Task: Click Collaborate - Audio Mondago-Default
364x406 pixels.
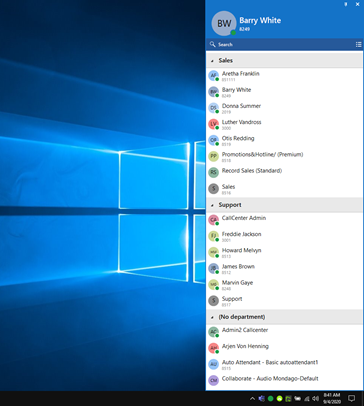Action: pos(270,379)
